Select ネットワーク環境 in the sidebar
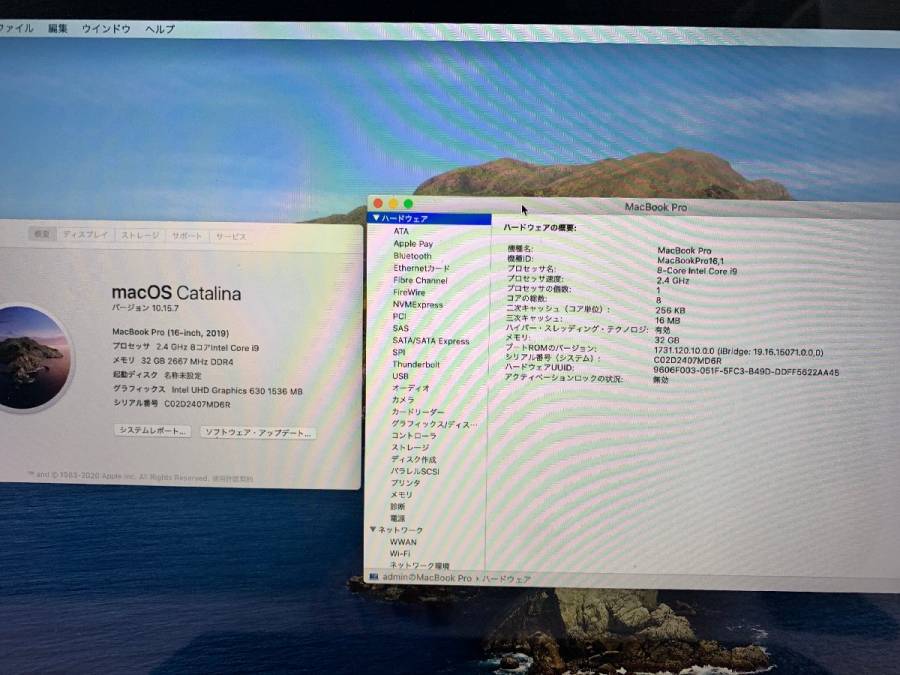 click(x=420, y=565)
